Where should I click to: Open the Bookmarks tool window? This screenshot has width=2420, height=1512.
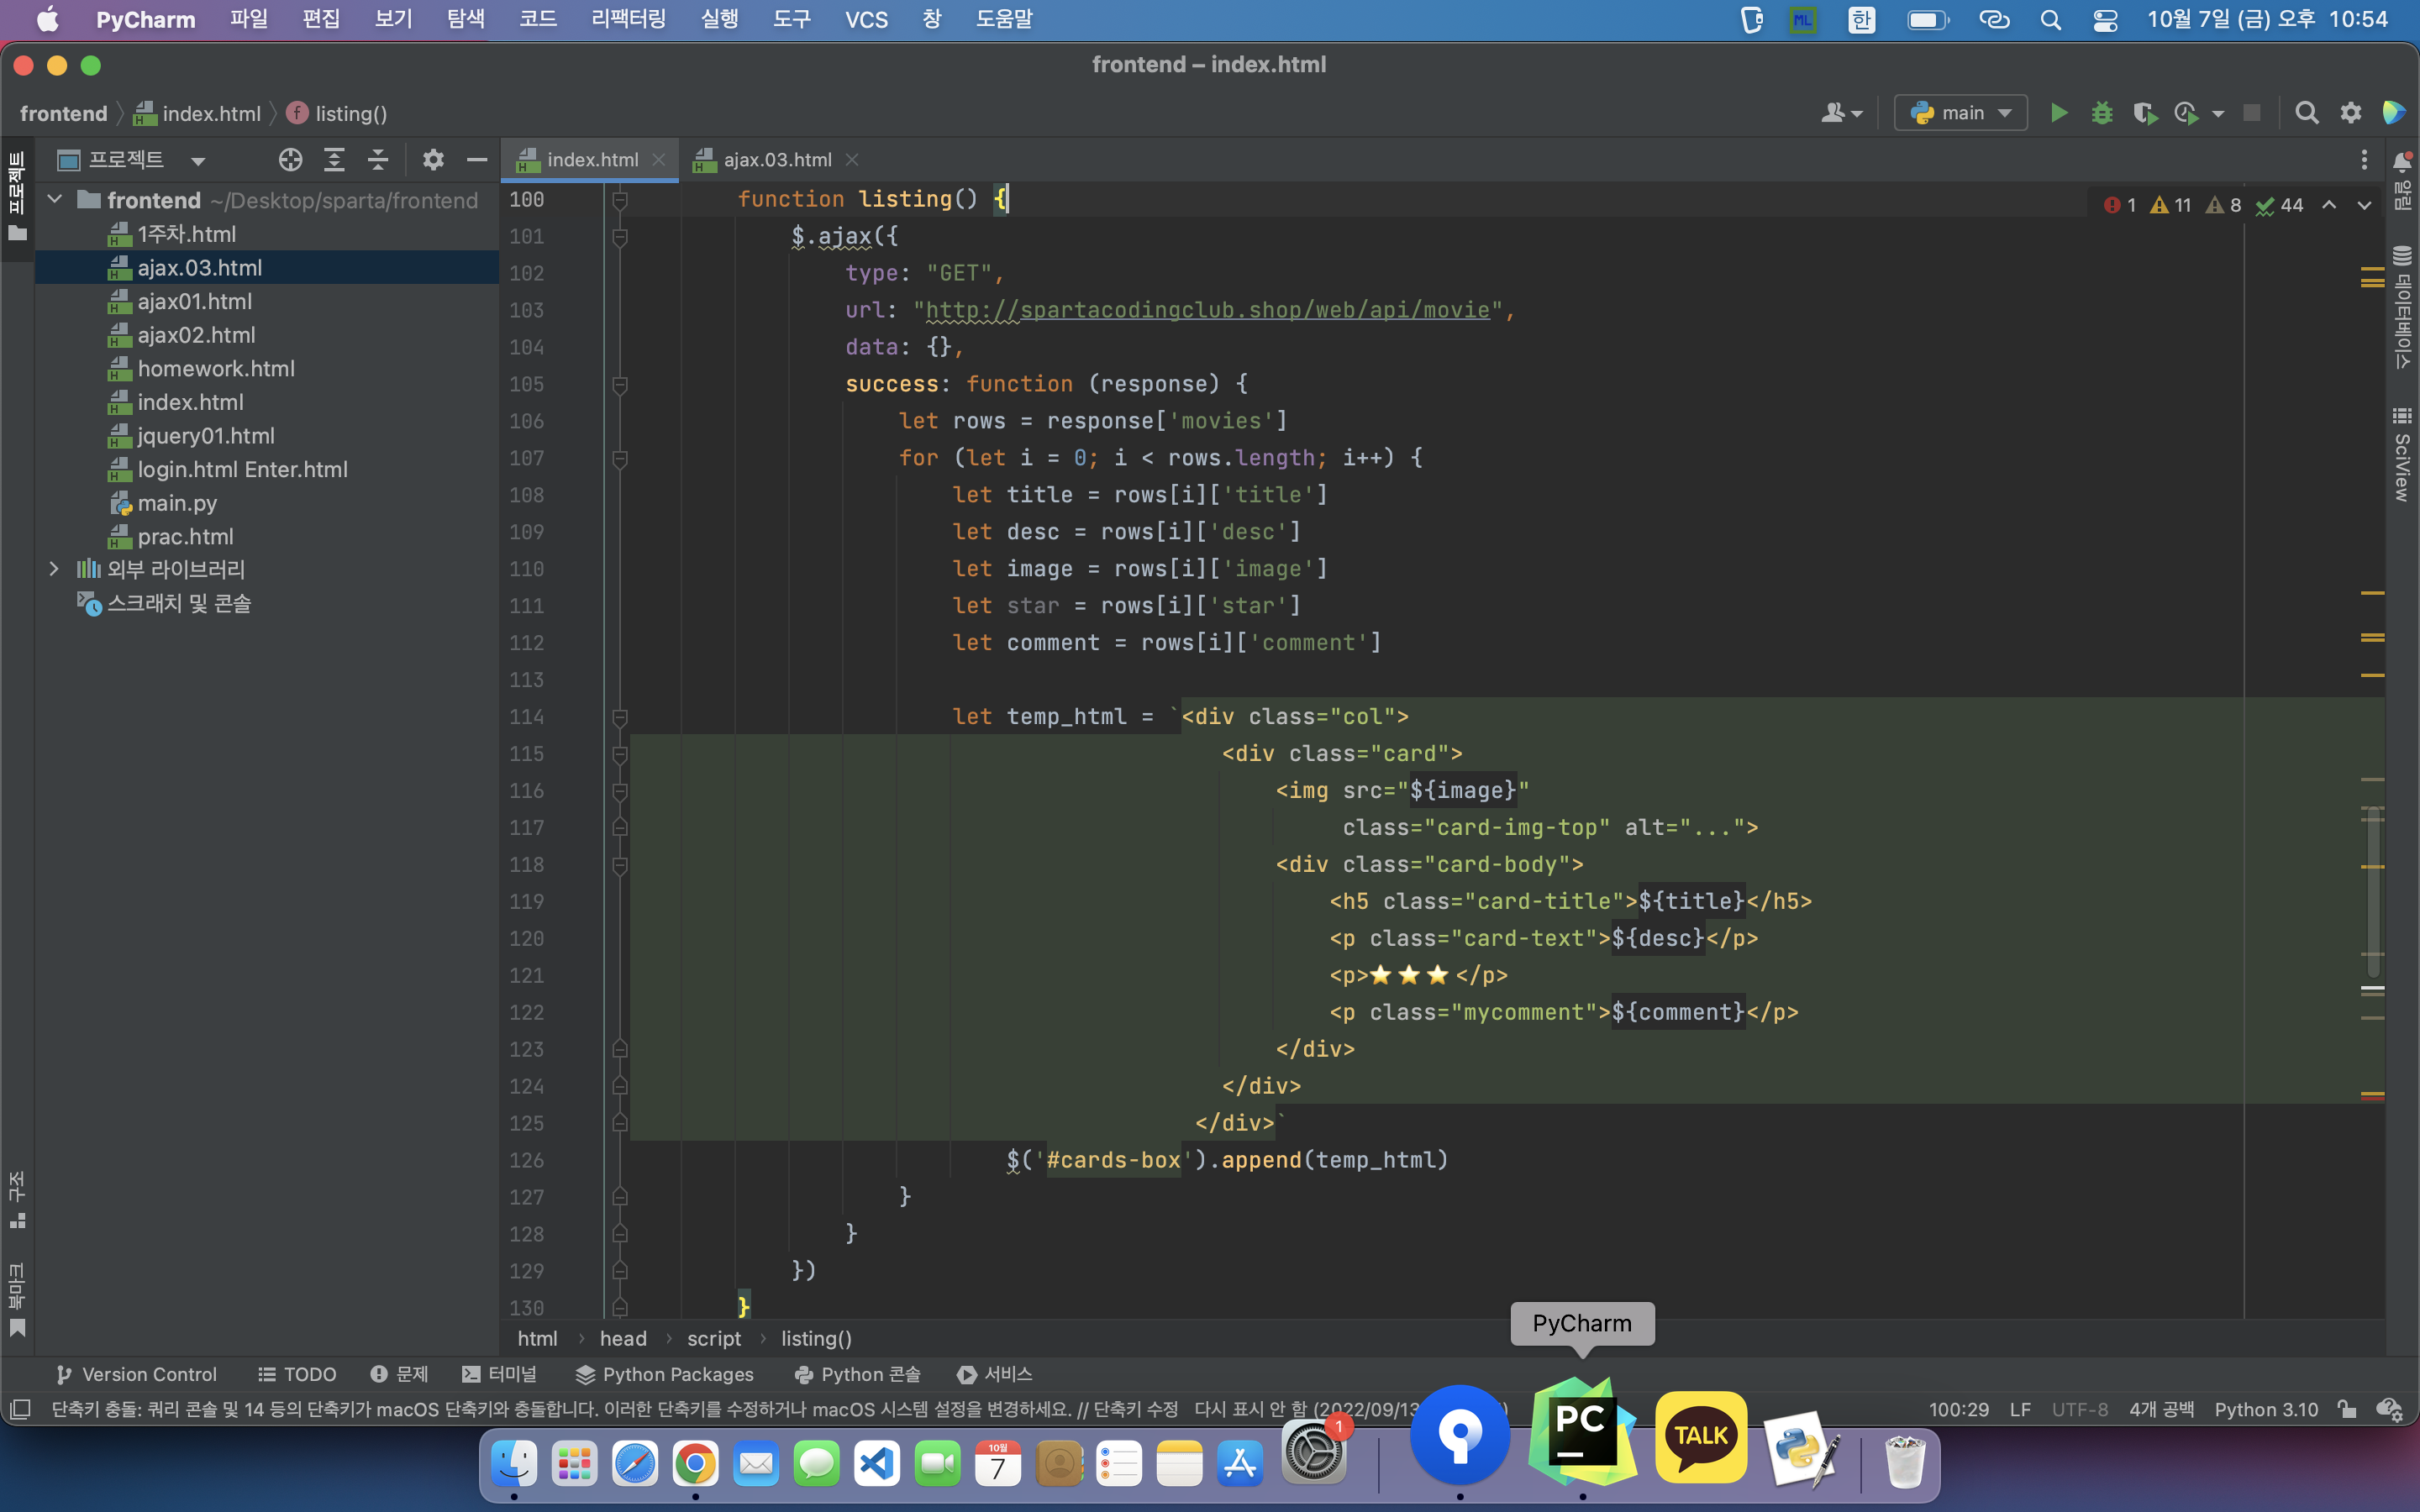[17, 1299]
